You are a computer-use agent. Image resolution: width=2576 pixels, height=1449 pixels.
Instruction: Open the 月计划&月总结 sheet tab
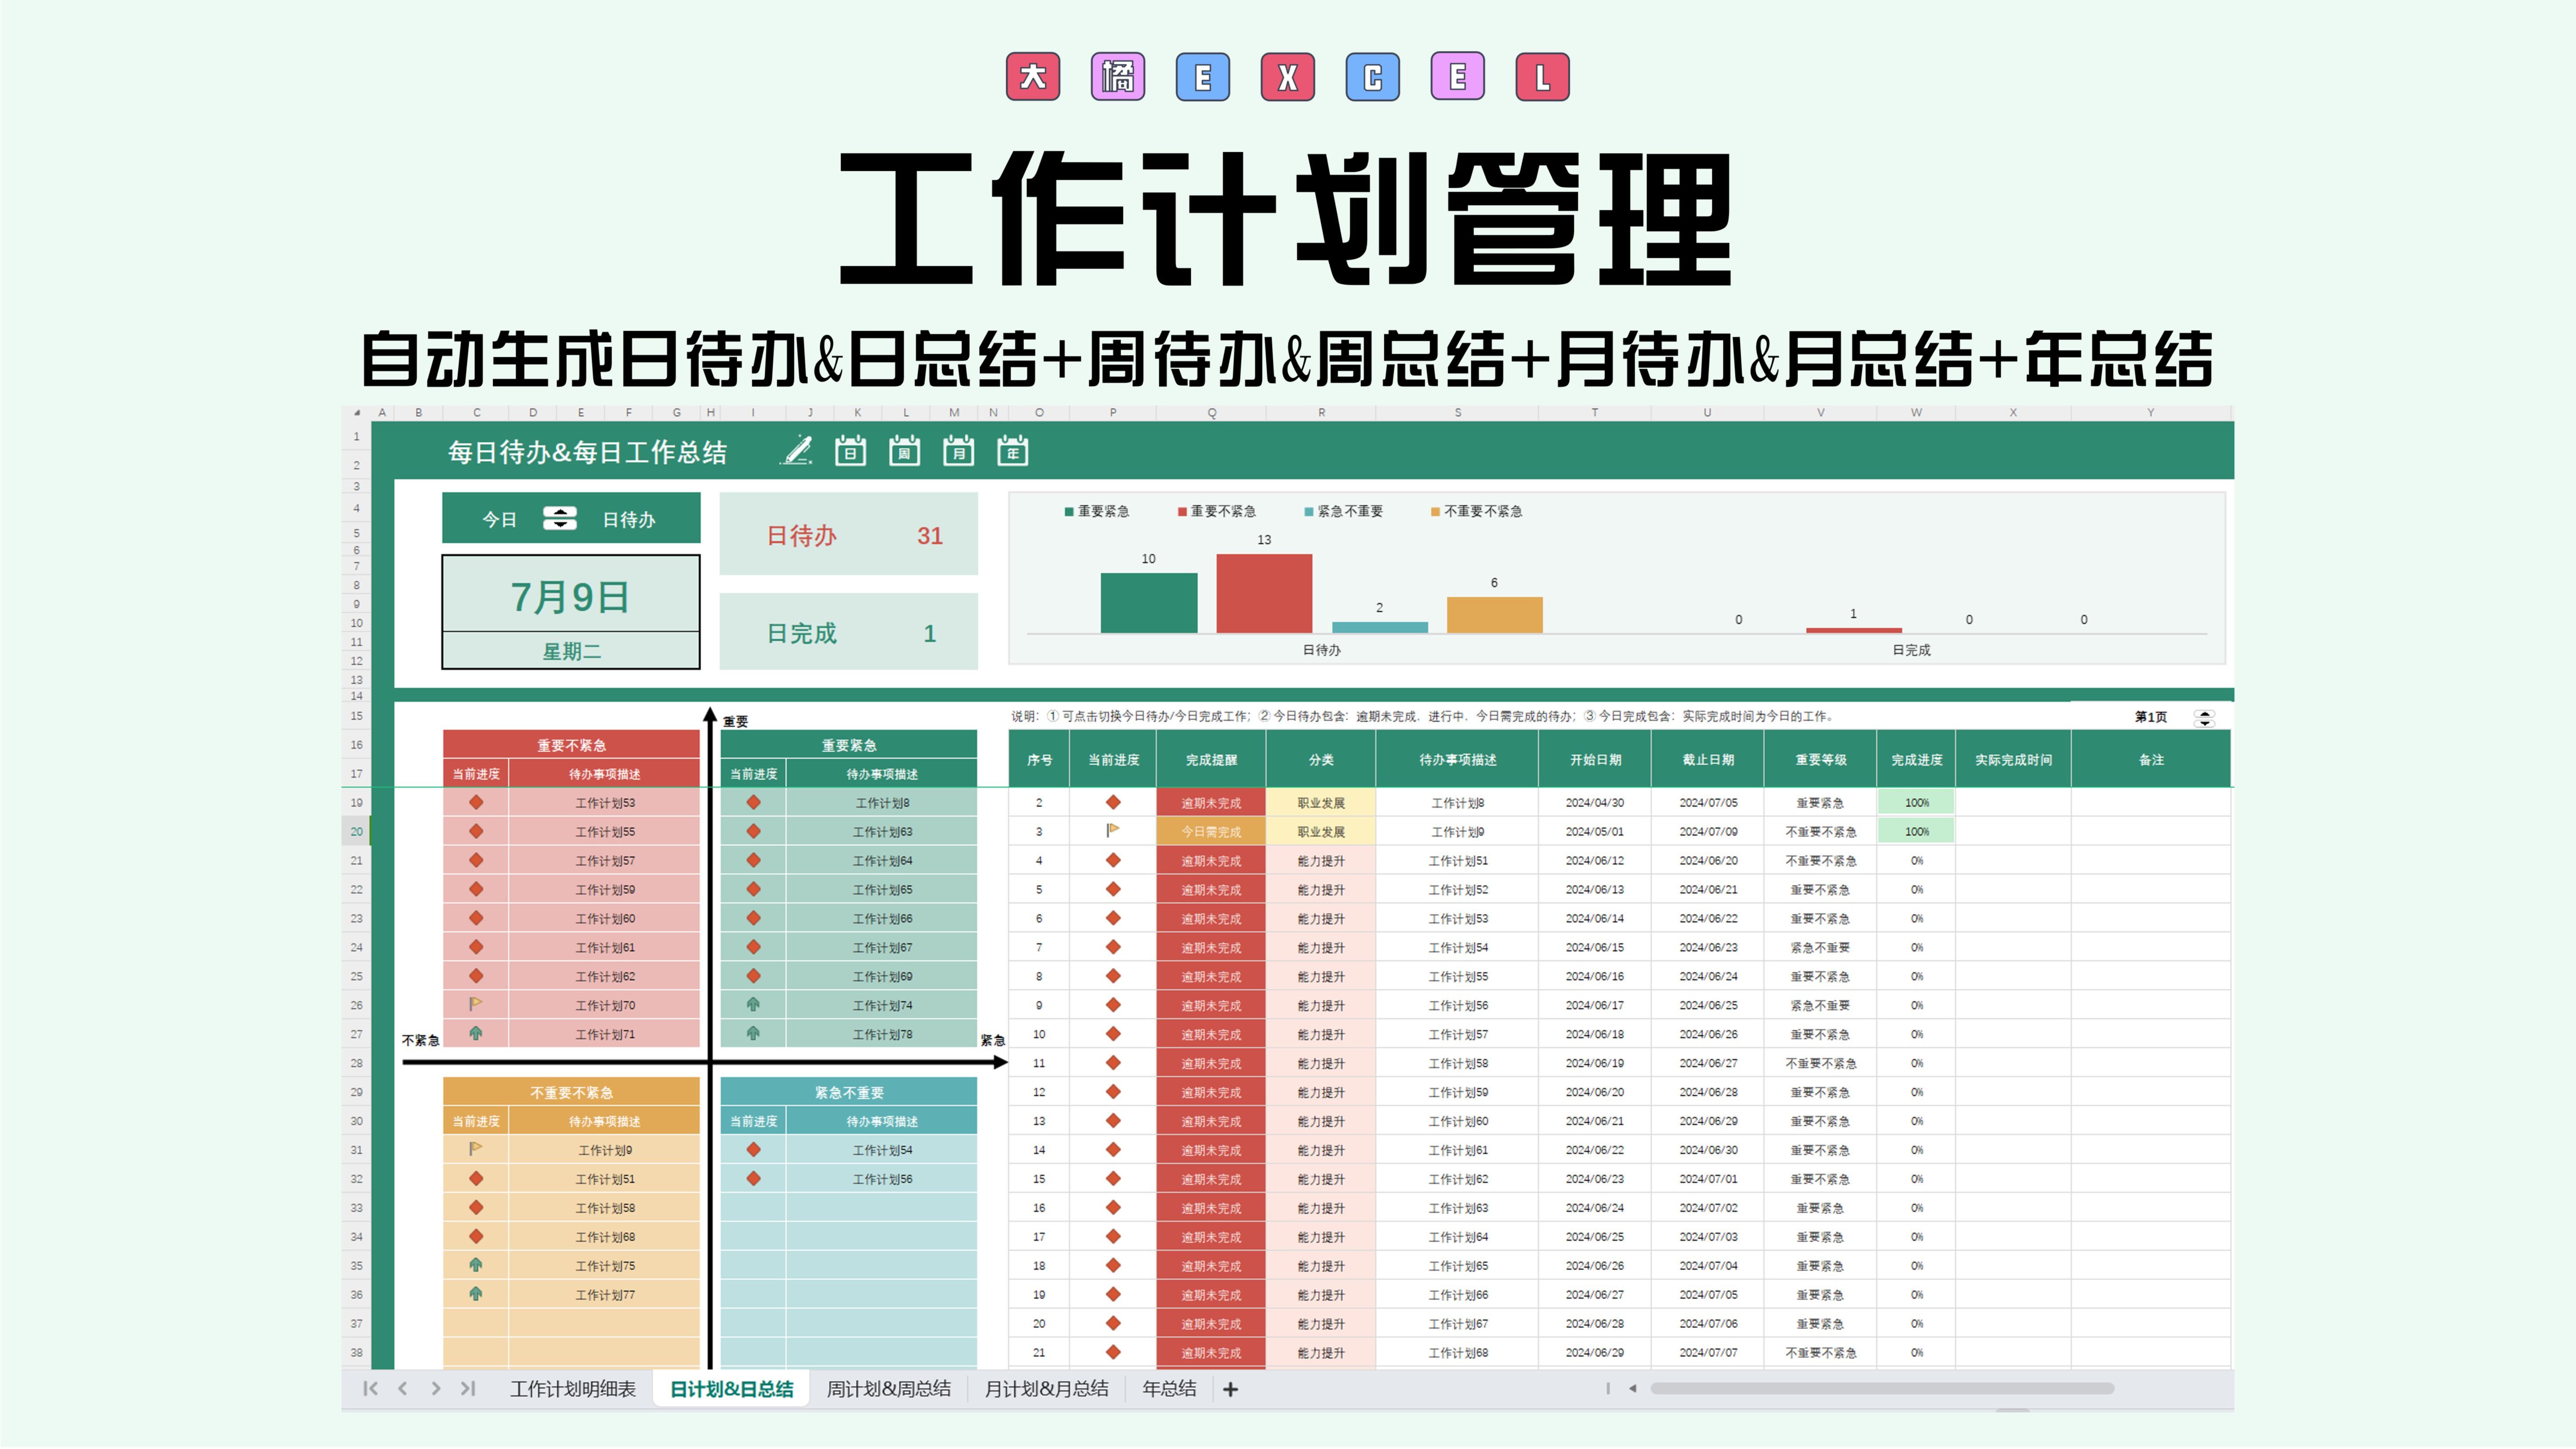pos(1046,1389)
